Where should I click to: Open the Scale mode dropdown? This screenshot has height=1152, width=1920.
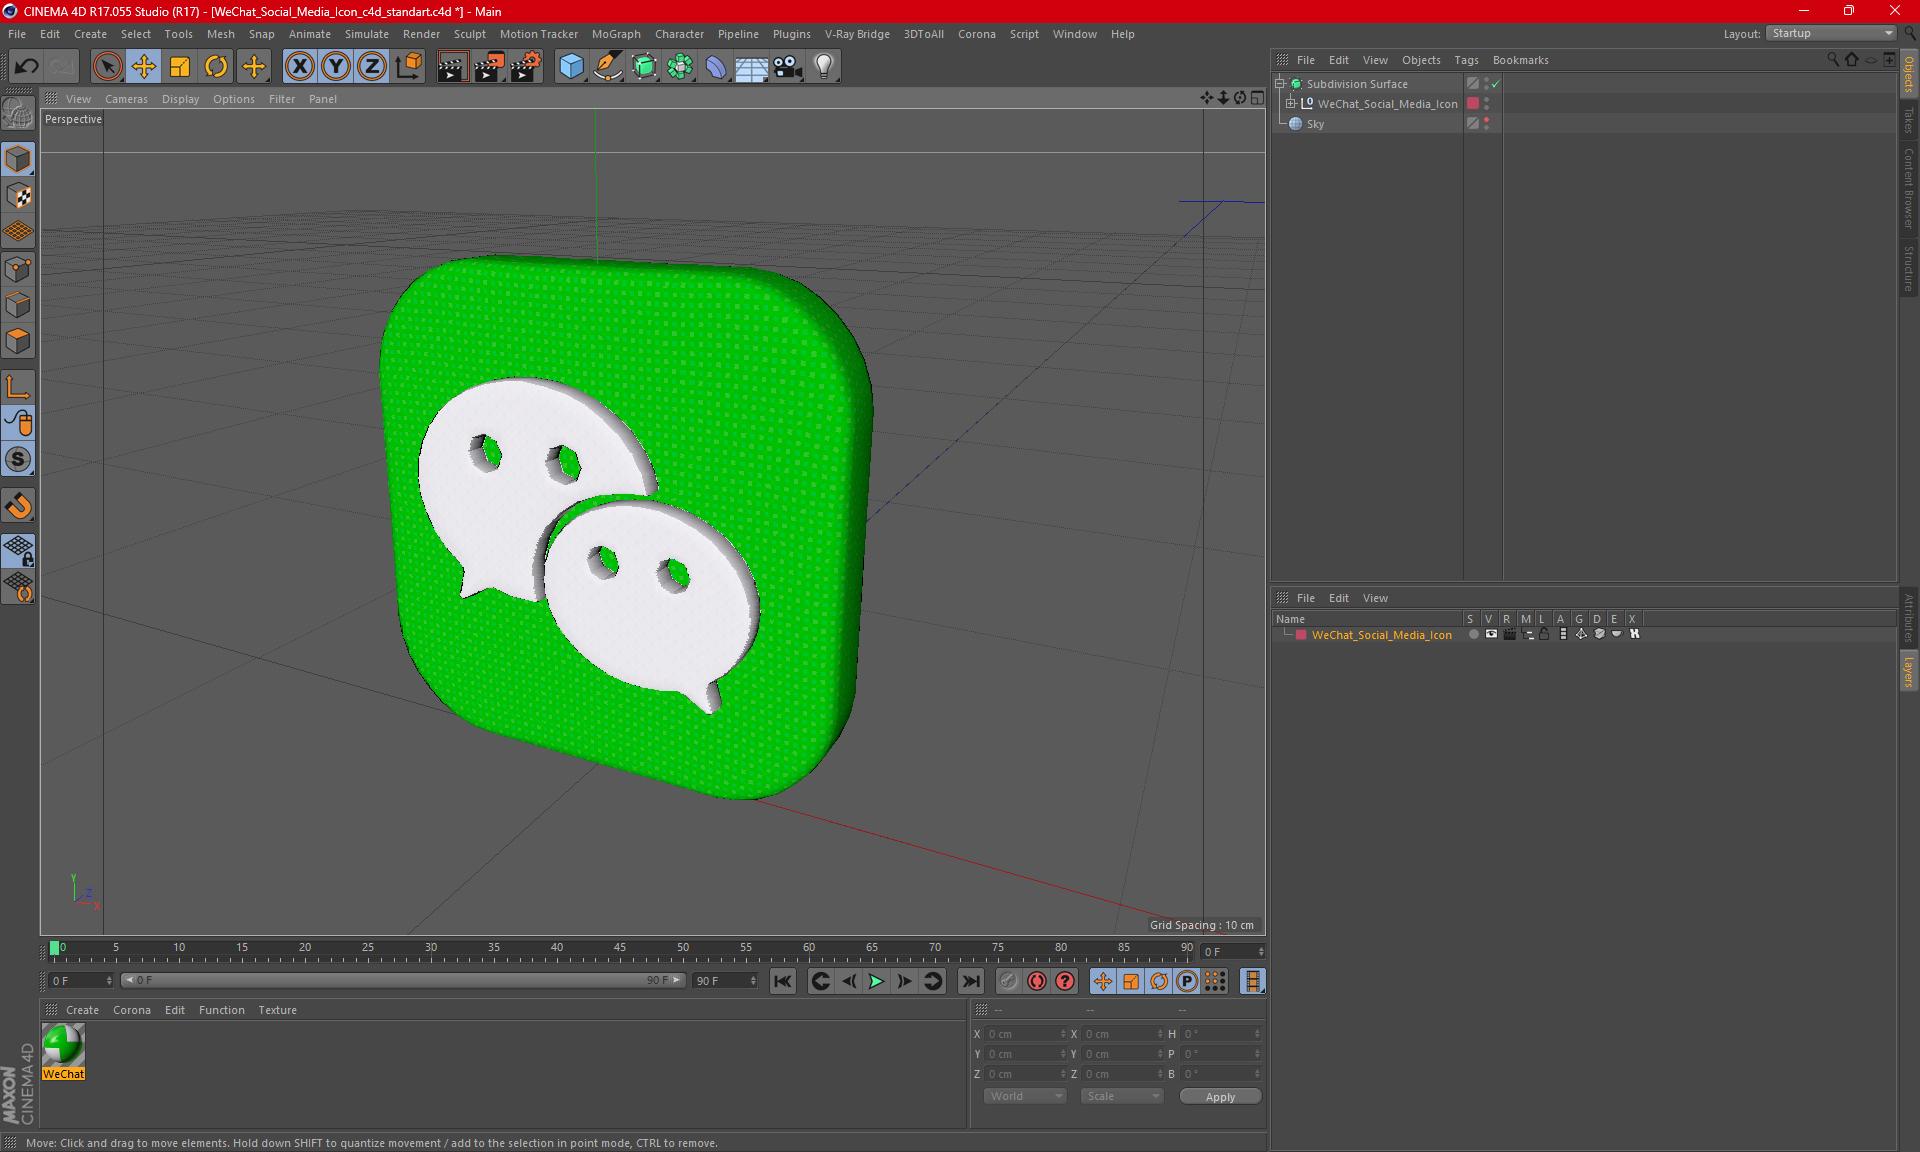click(1122, 1096)
